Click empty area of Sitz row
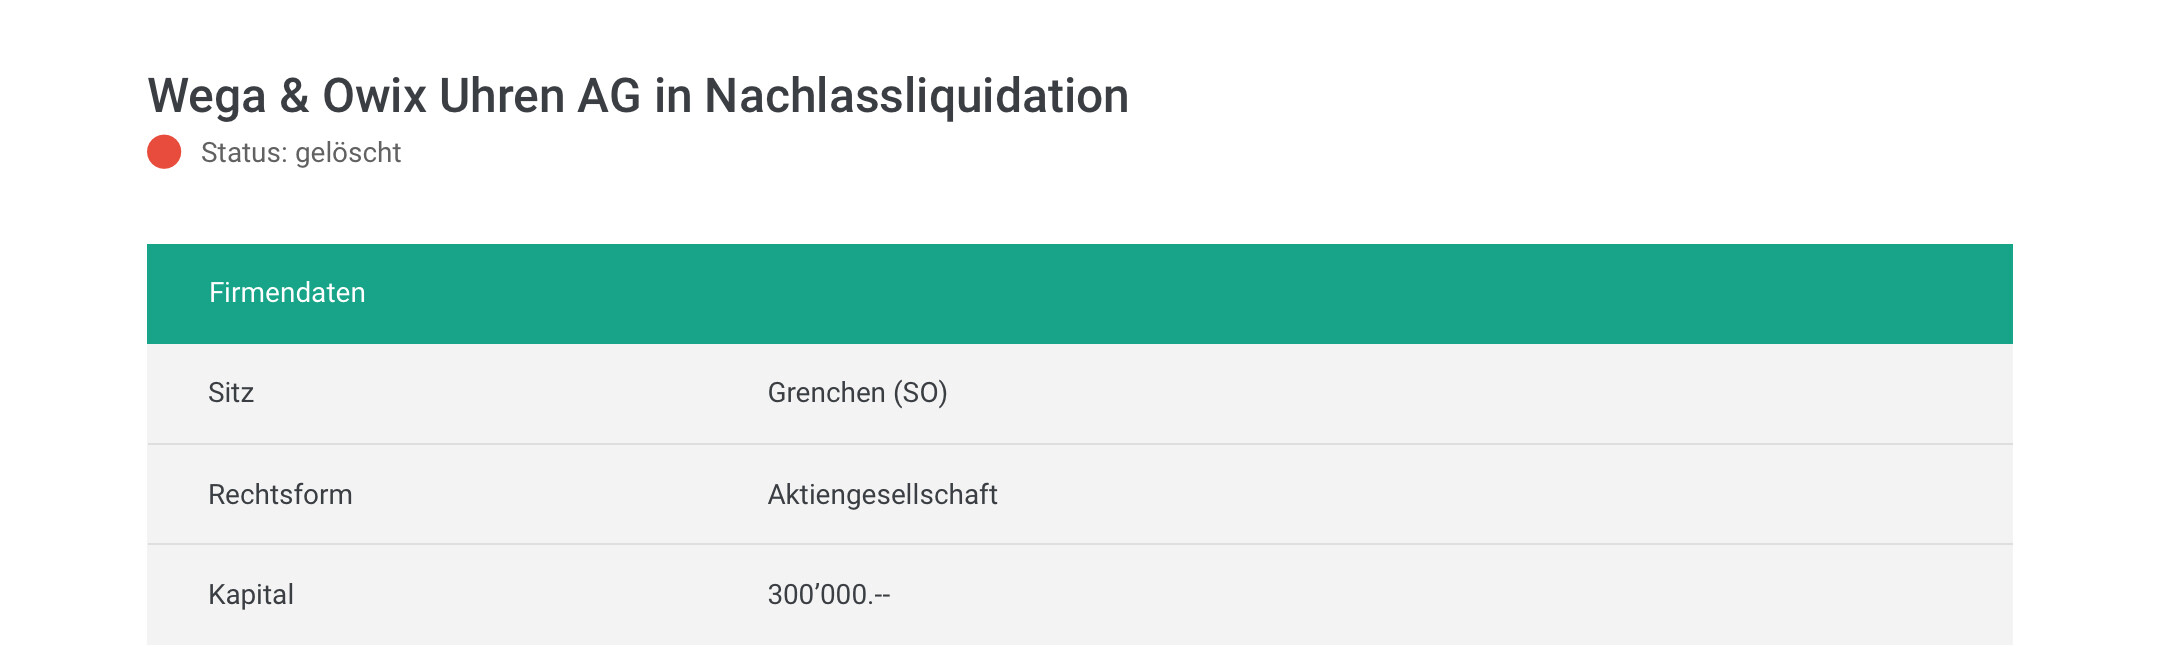Image resolution: width=2160 pixels, height=647 pixels. (x=1480, y=393)
